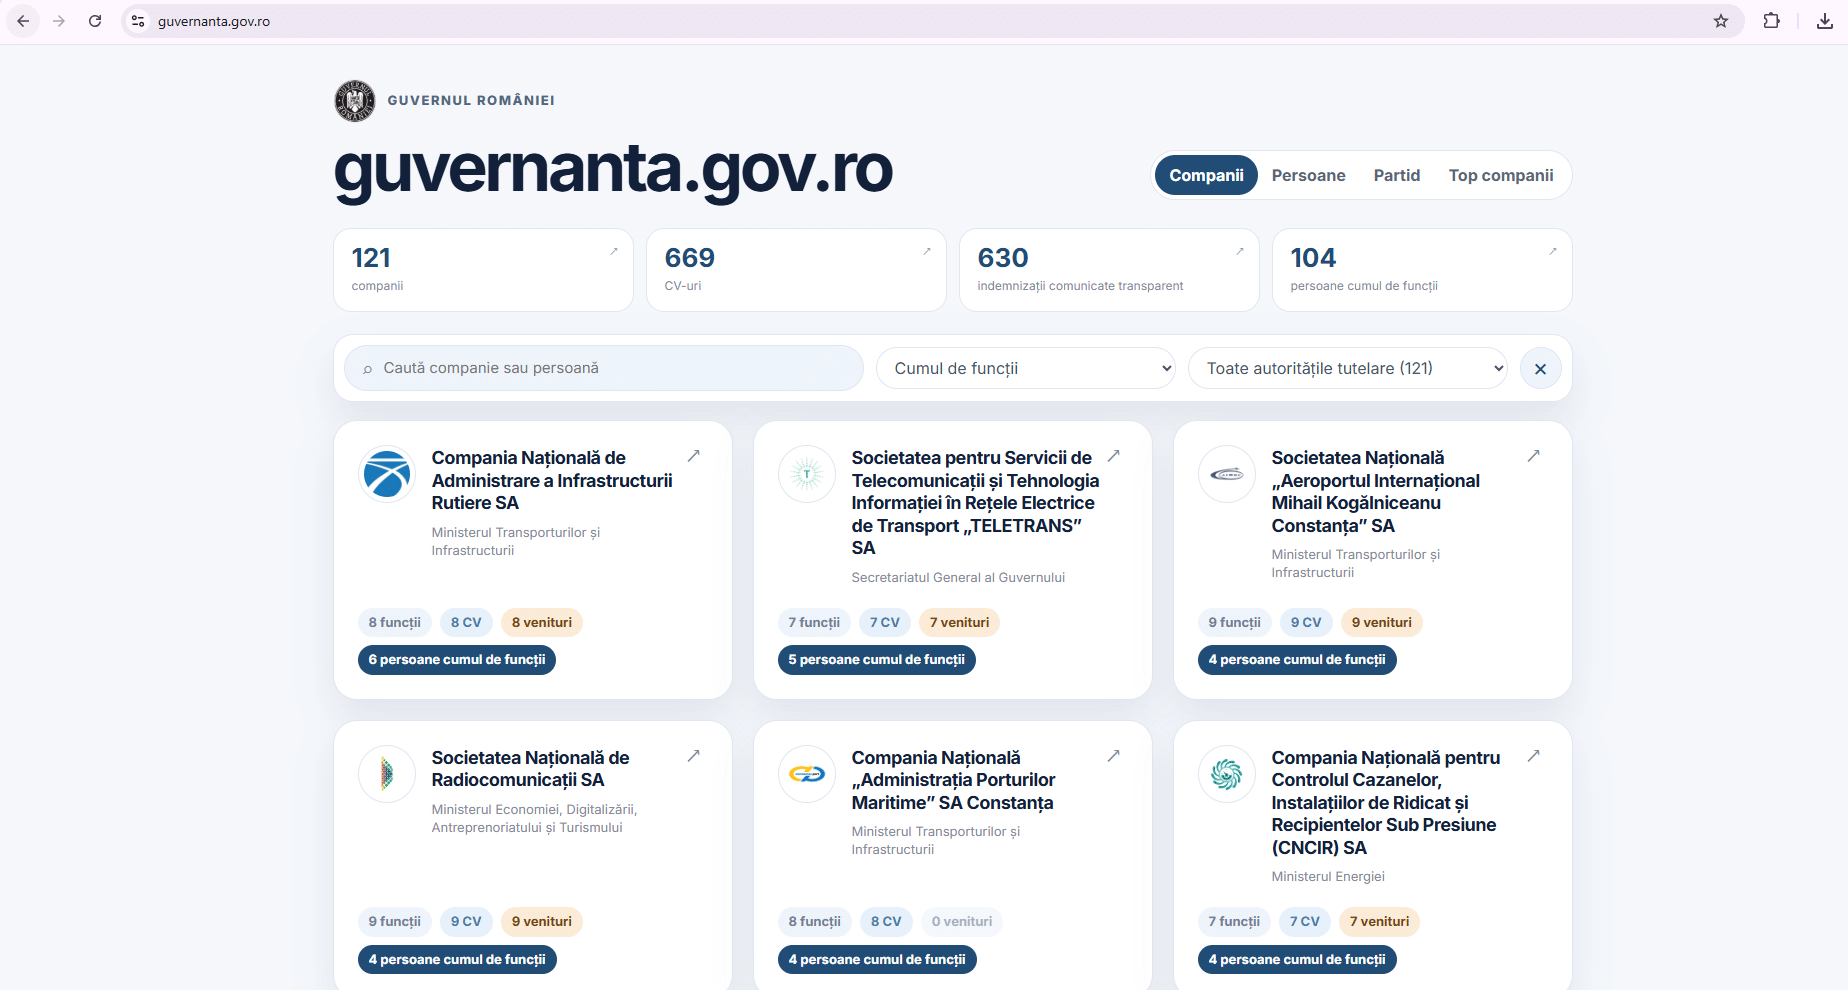
Task: Click CNCIR company logo
Action: [x=1227, y=774]
